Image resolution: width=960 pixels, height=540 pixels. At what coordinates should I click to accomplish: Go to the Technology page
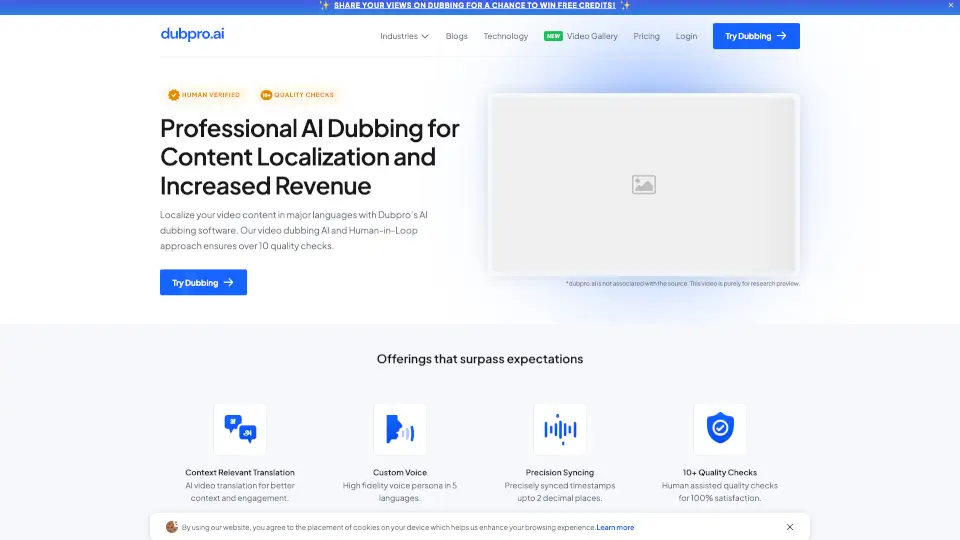pos(506,36)
